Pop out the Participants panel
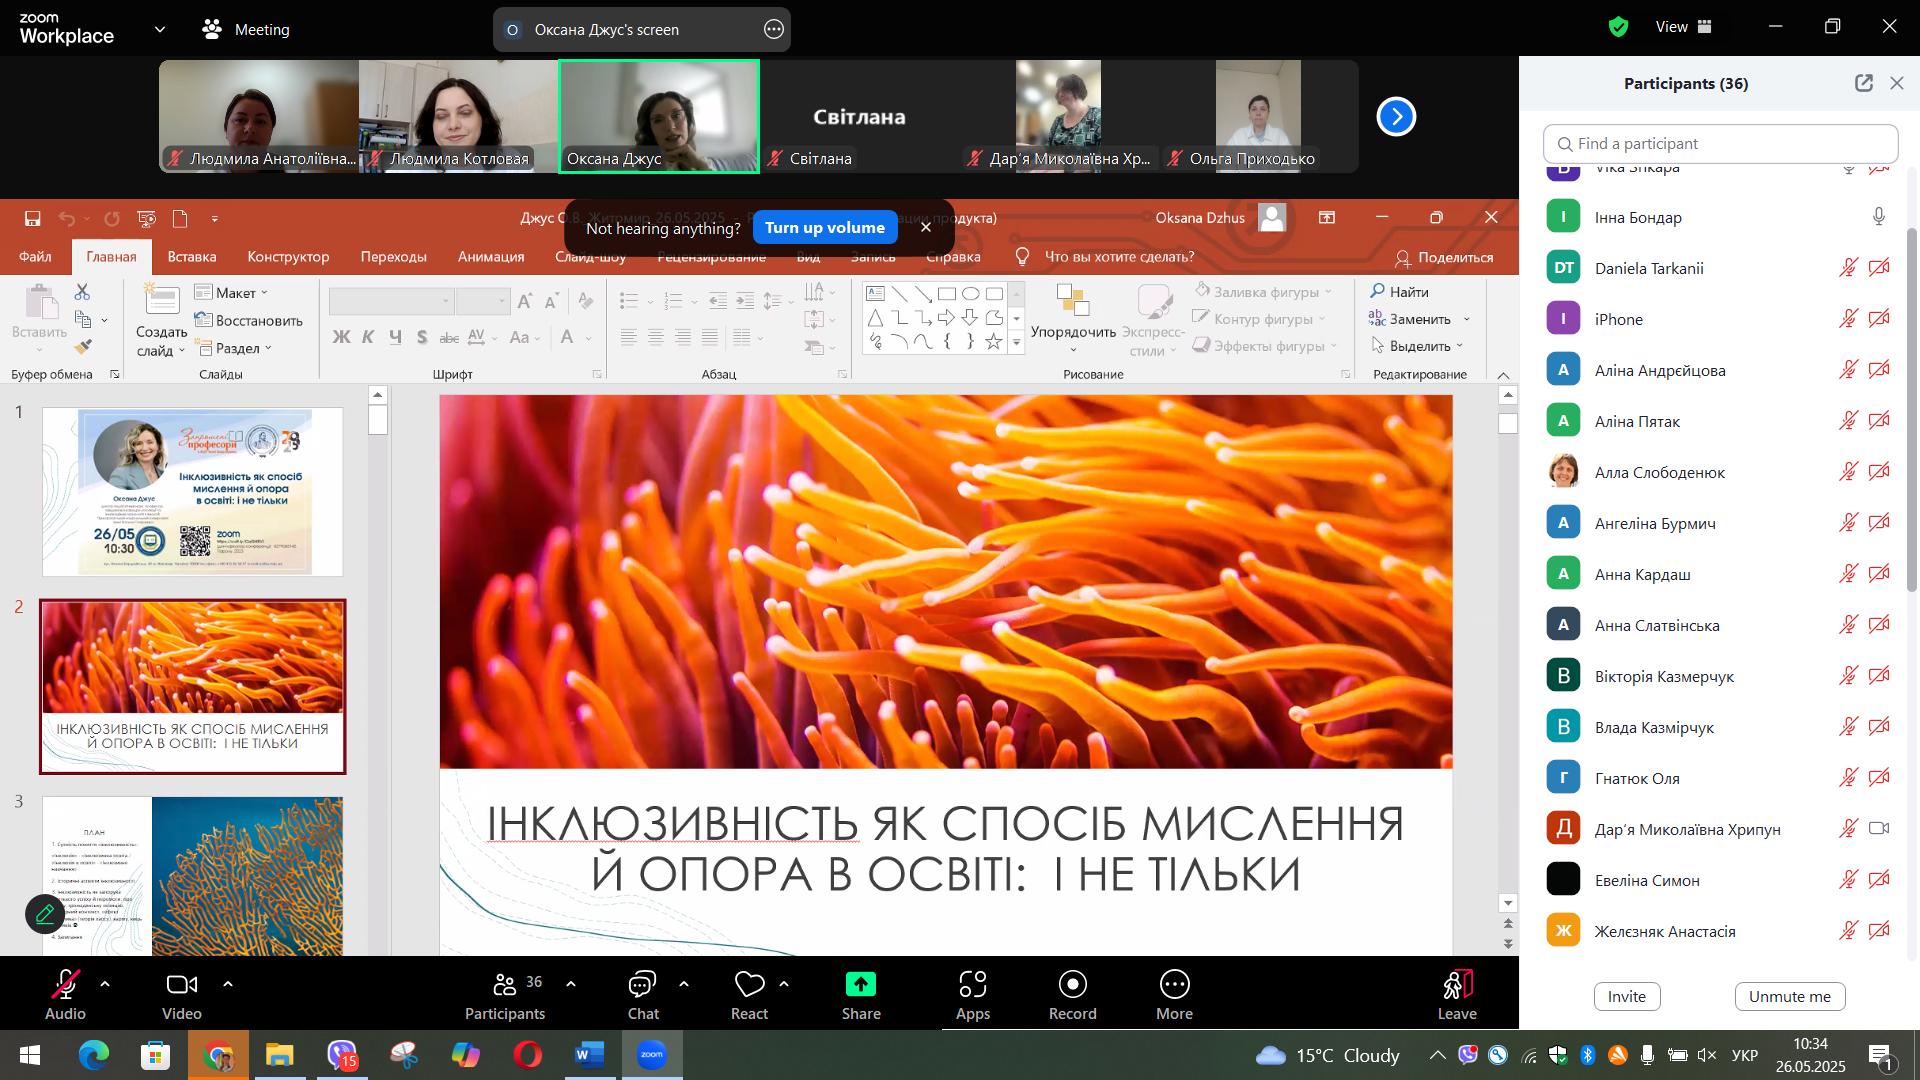1920x1080 pixels. tap(1863, 84)
